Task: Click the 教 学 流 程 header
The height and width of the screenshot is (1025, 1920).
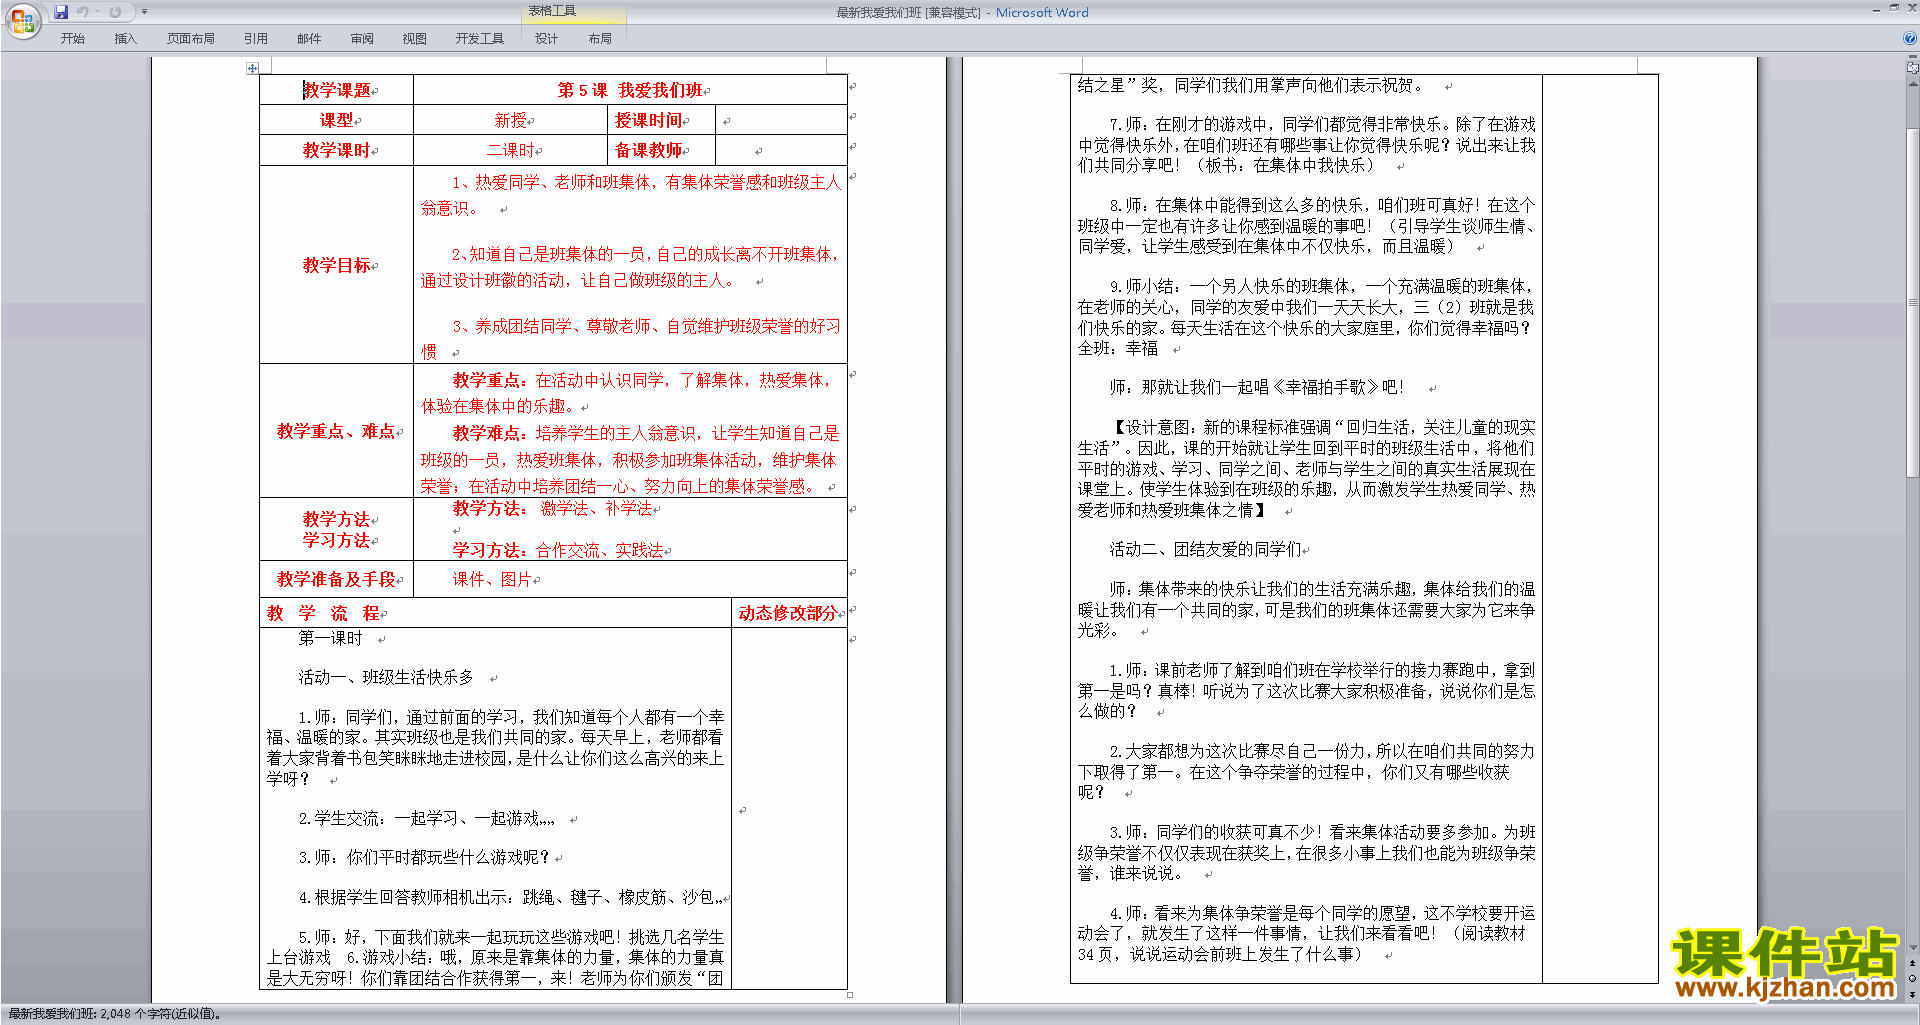Action: [x=324, y=613]
